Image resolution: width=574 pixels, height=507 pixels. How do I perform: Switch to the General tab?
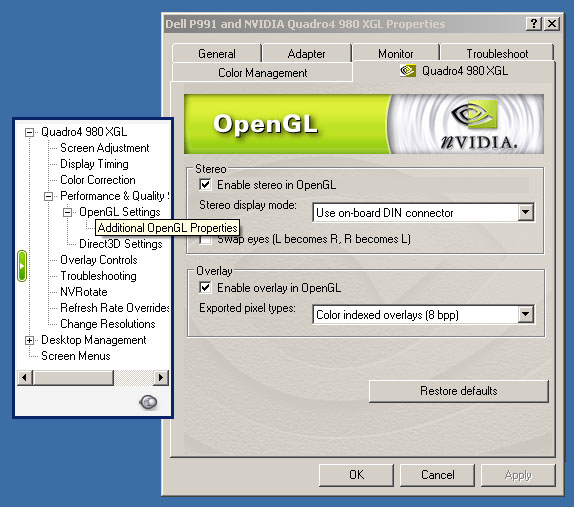[x=217, y=53]
